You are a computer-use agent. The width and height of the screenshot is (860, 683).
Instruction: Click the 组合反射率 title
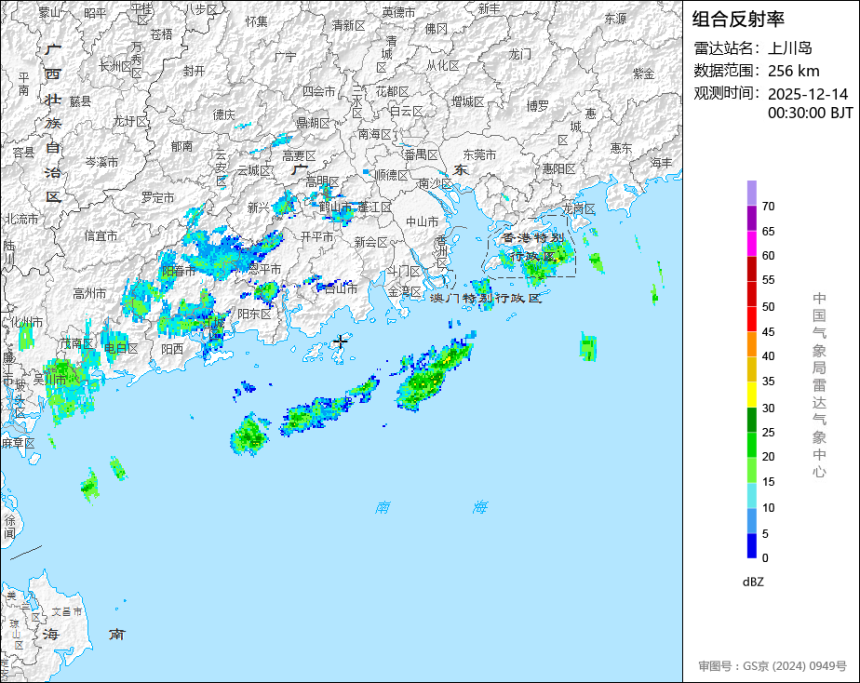click(x=738, y=19)
